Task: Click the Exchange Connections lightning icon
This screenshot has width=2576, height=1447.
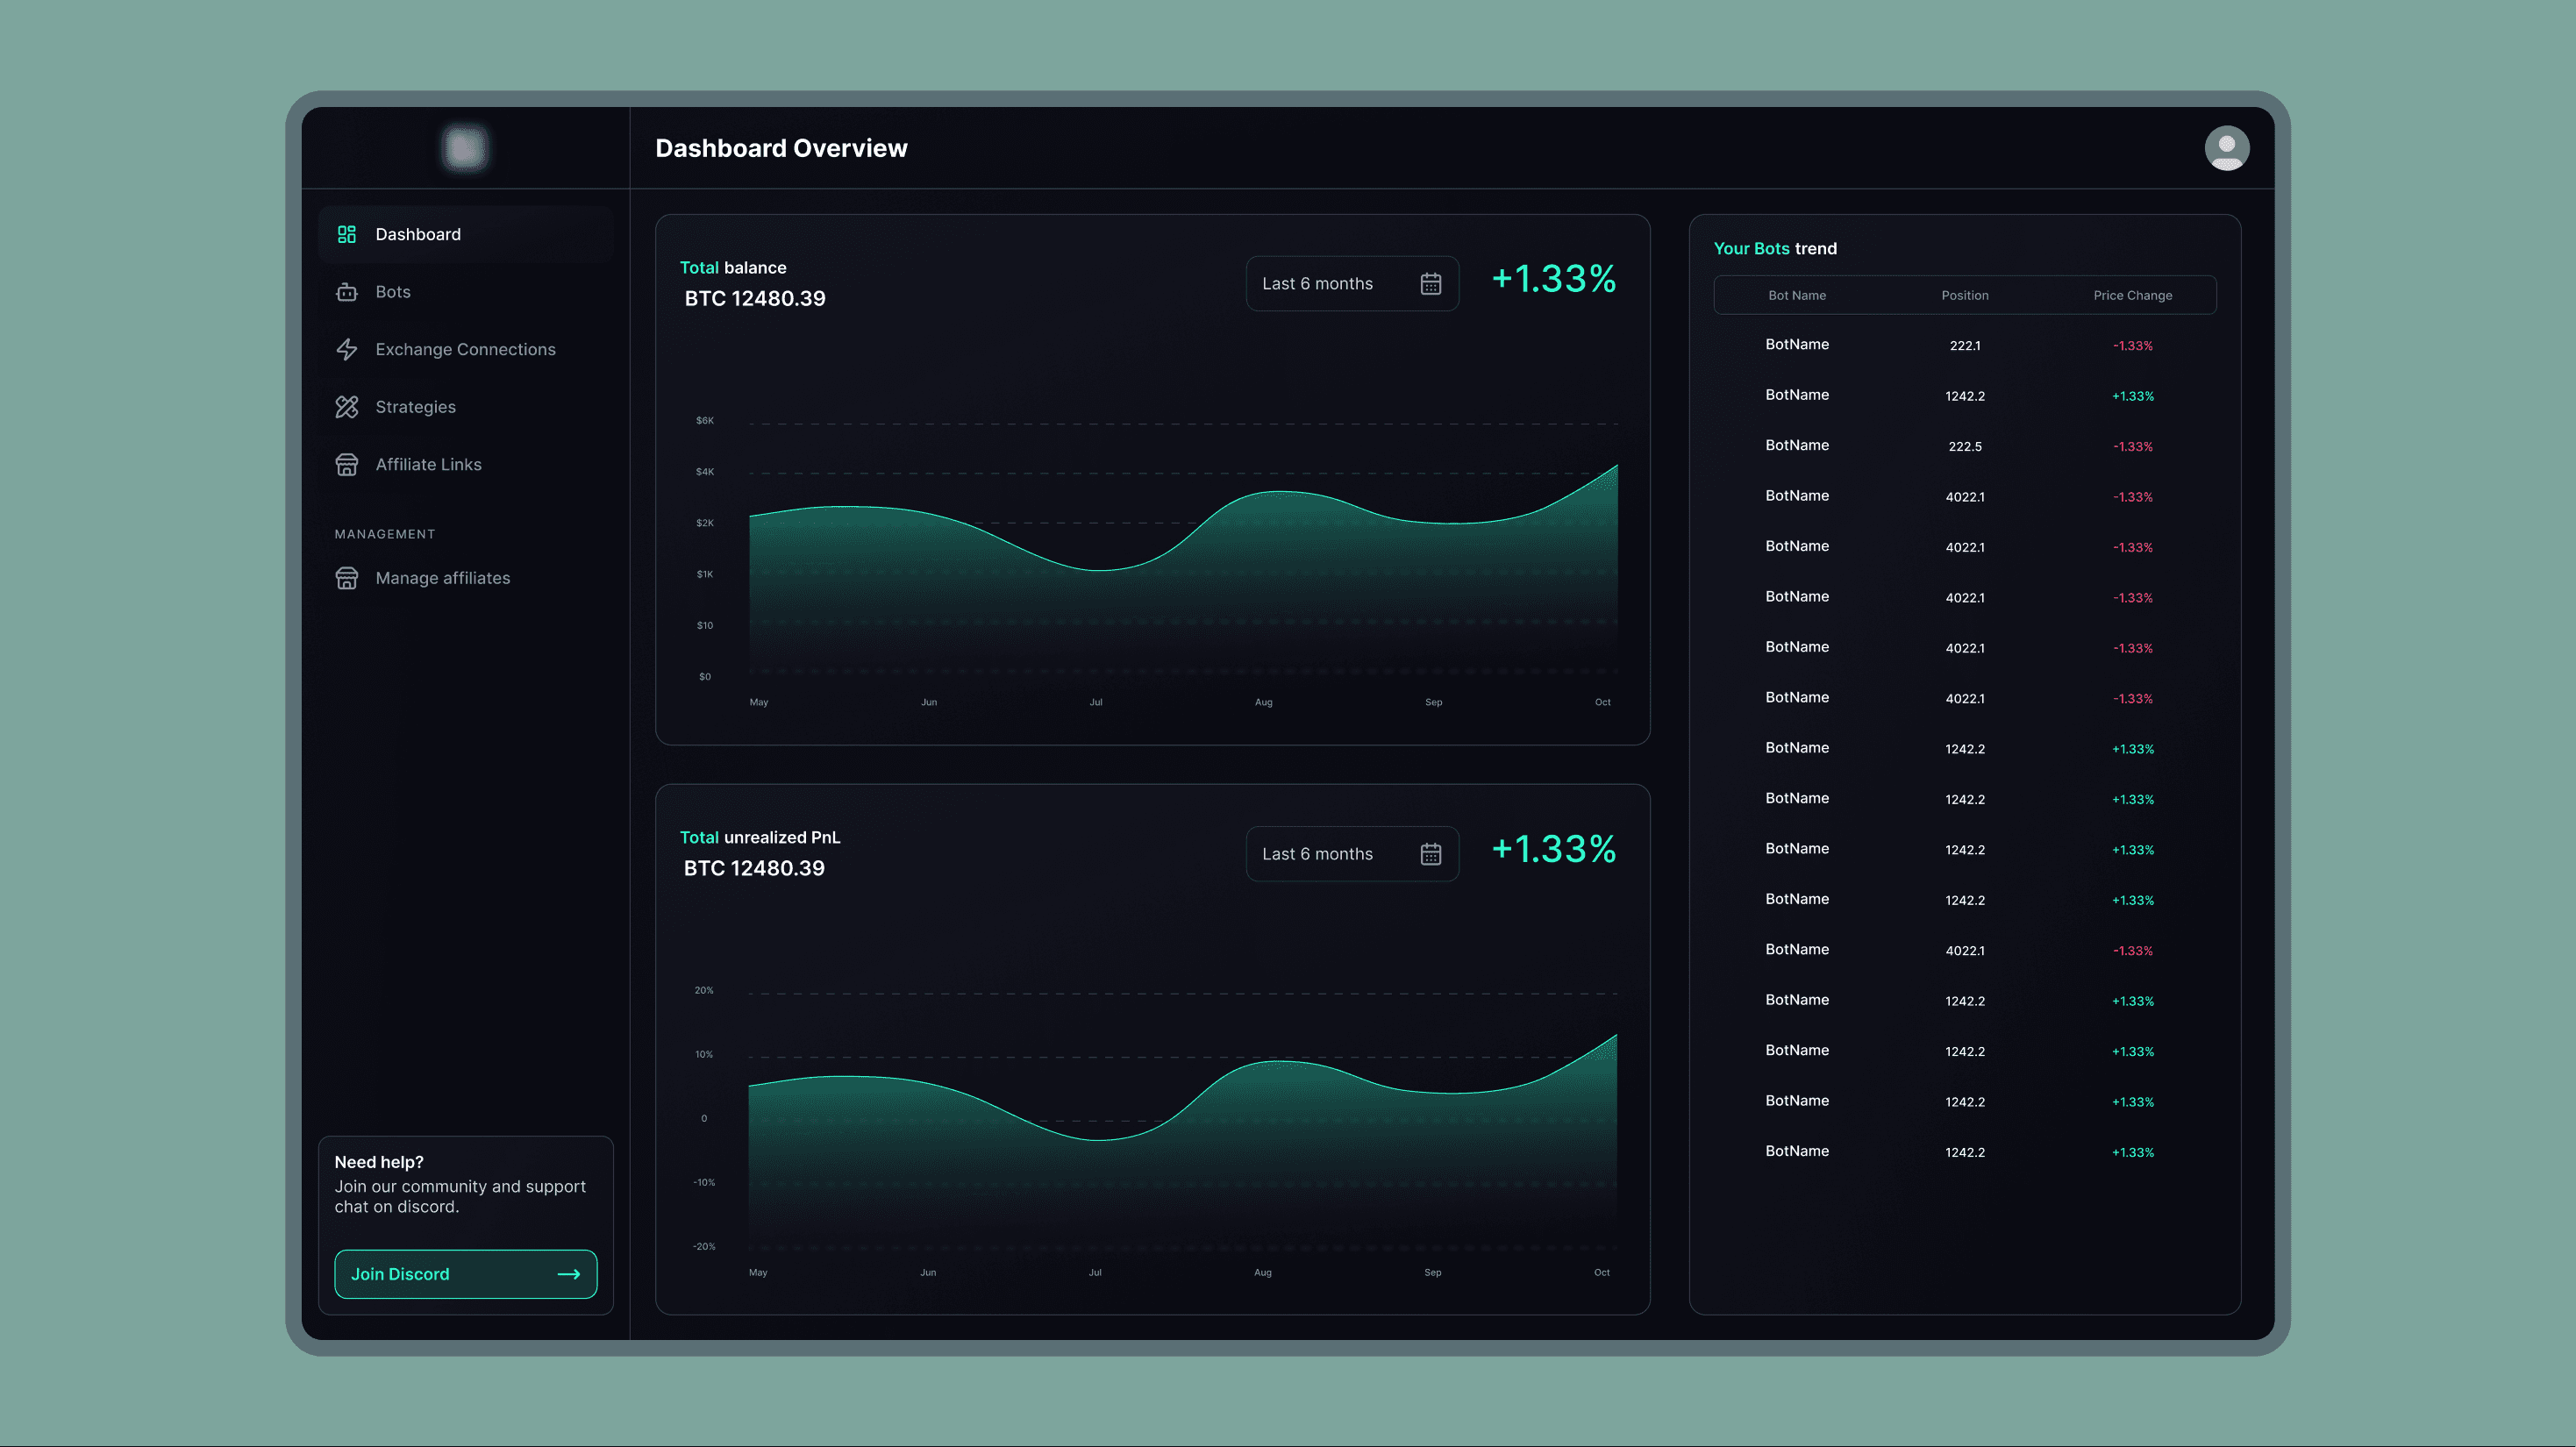Action: [x=347, y=349]
